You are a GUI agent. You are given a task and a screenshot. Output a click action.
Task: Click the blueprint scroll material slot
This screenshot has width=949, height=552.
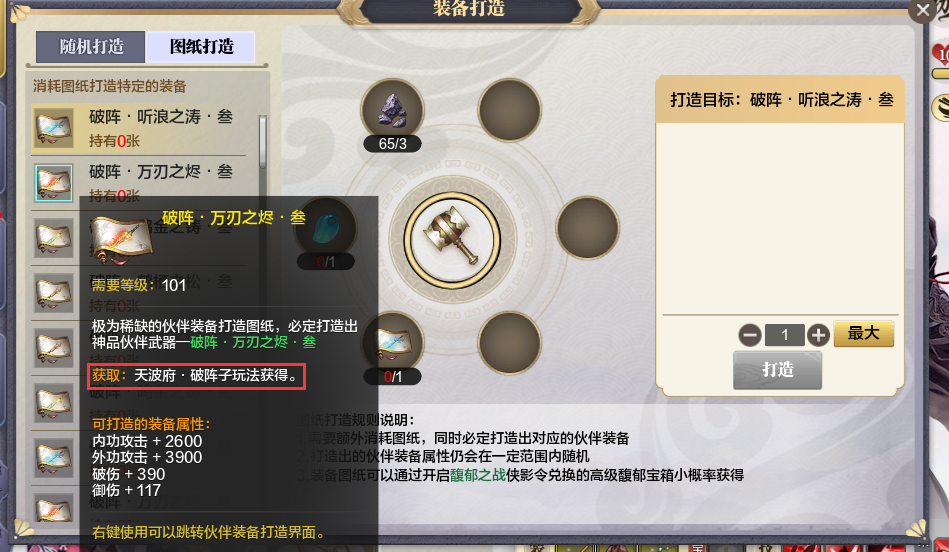(392, 343)
